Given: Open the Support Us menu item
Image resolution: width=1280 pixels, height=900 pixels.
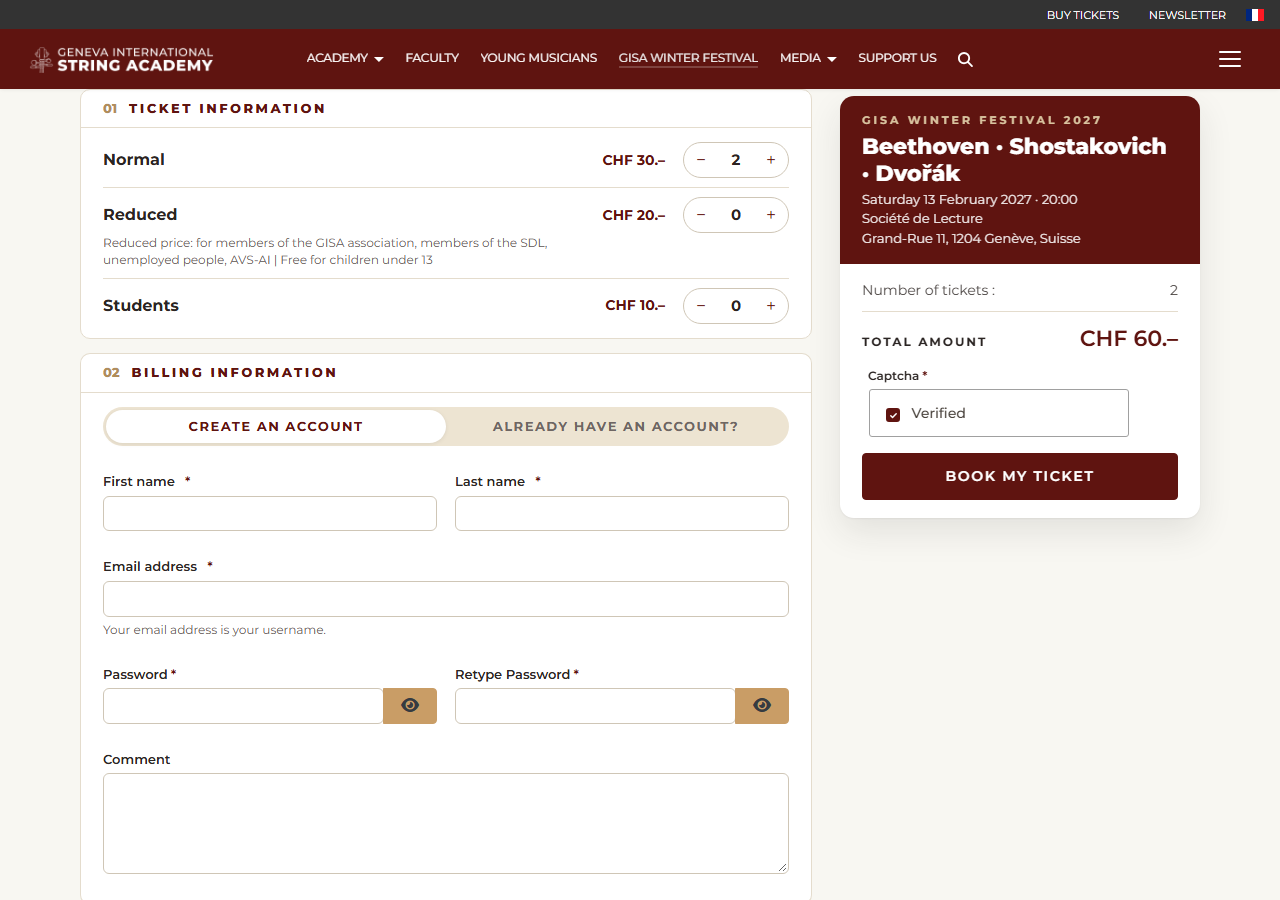Looking at the screenshot, I should pyautogui.click(x=897, y=58).
